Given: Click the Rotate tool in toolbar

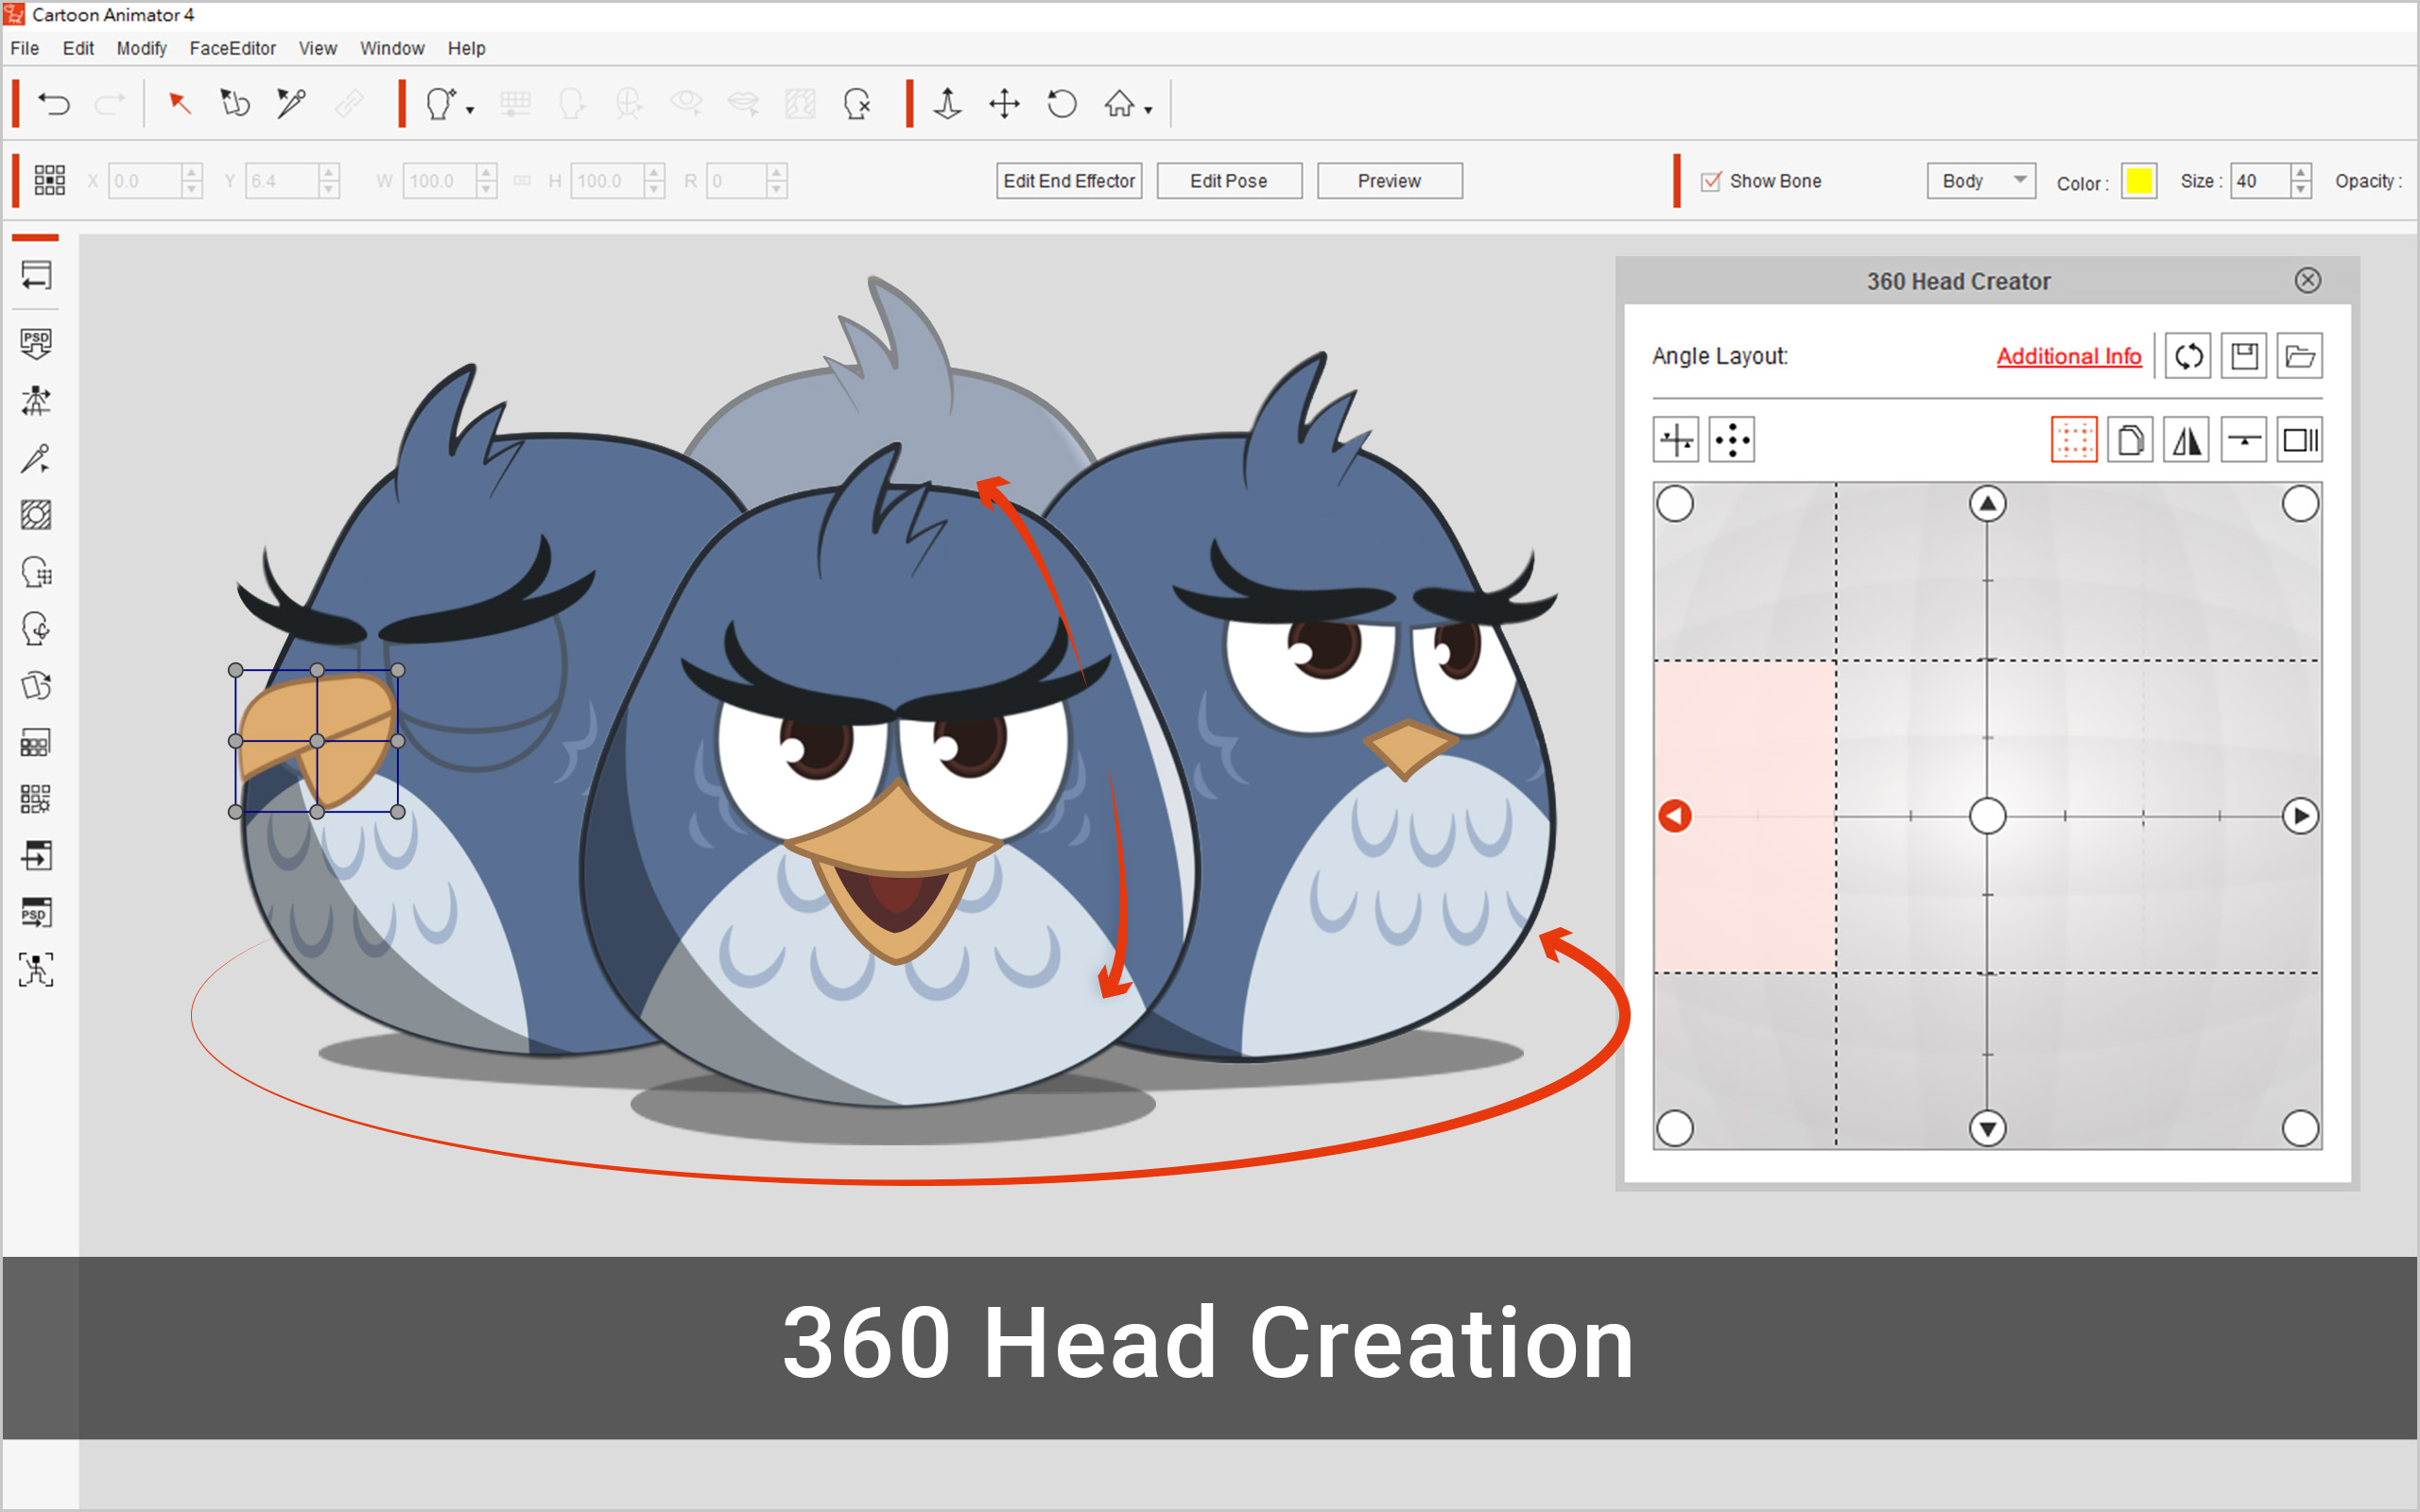Looking at the screenshot, I should pos(1062,104).
